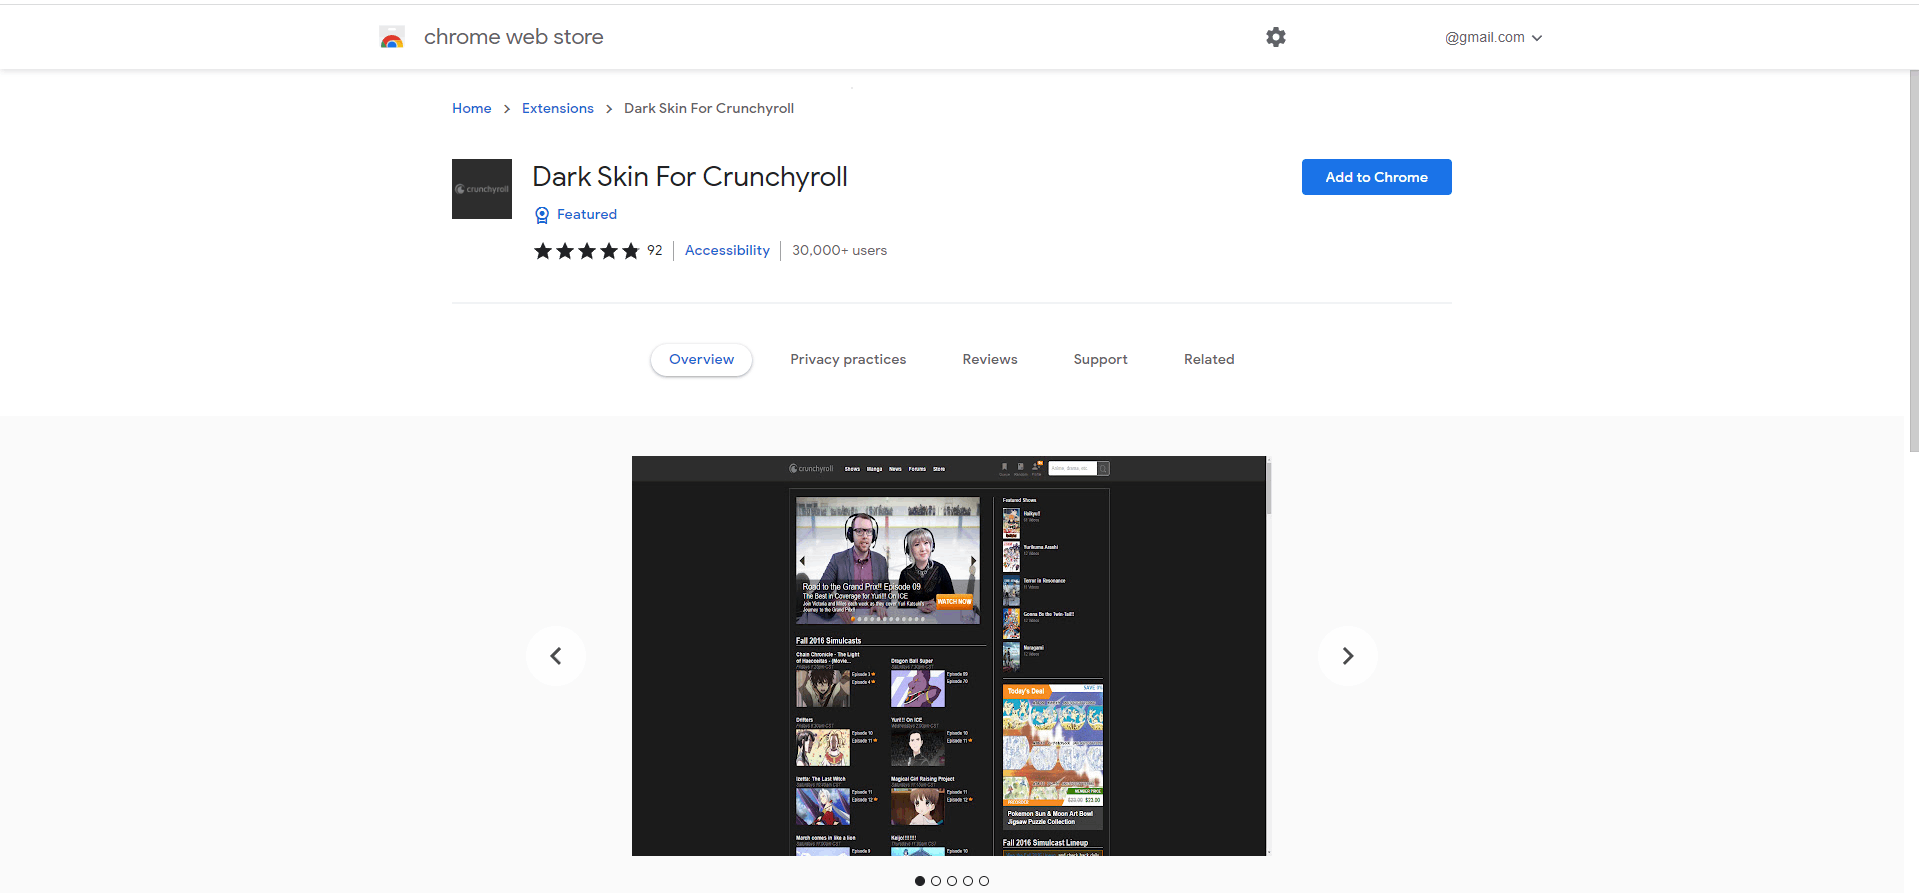Expand the gmail.com account dropdown
The image size is (1919, 893).
pos(1493,37)
